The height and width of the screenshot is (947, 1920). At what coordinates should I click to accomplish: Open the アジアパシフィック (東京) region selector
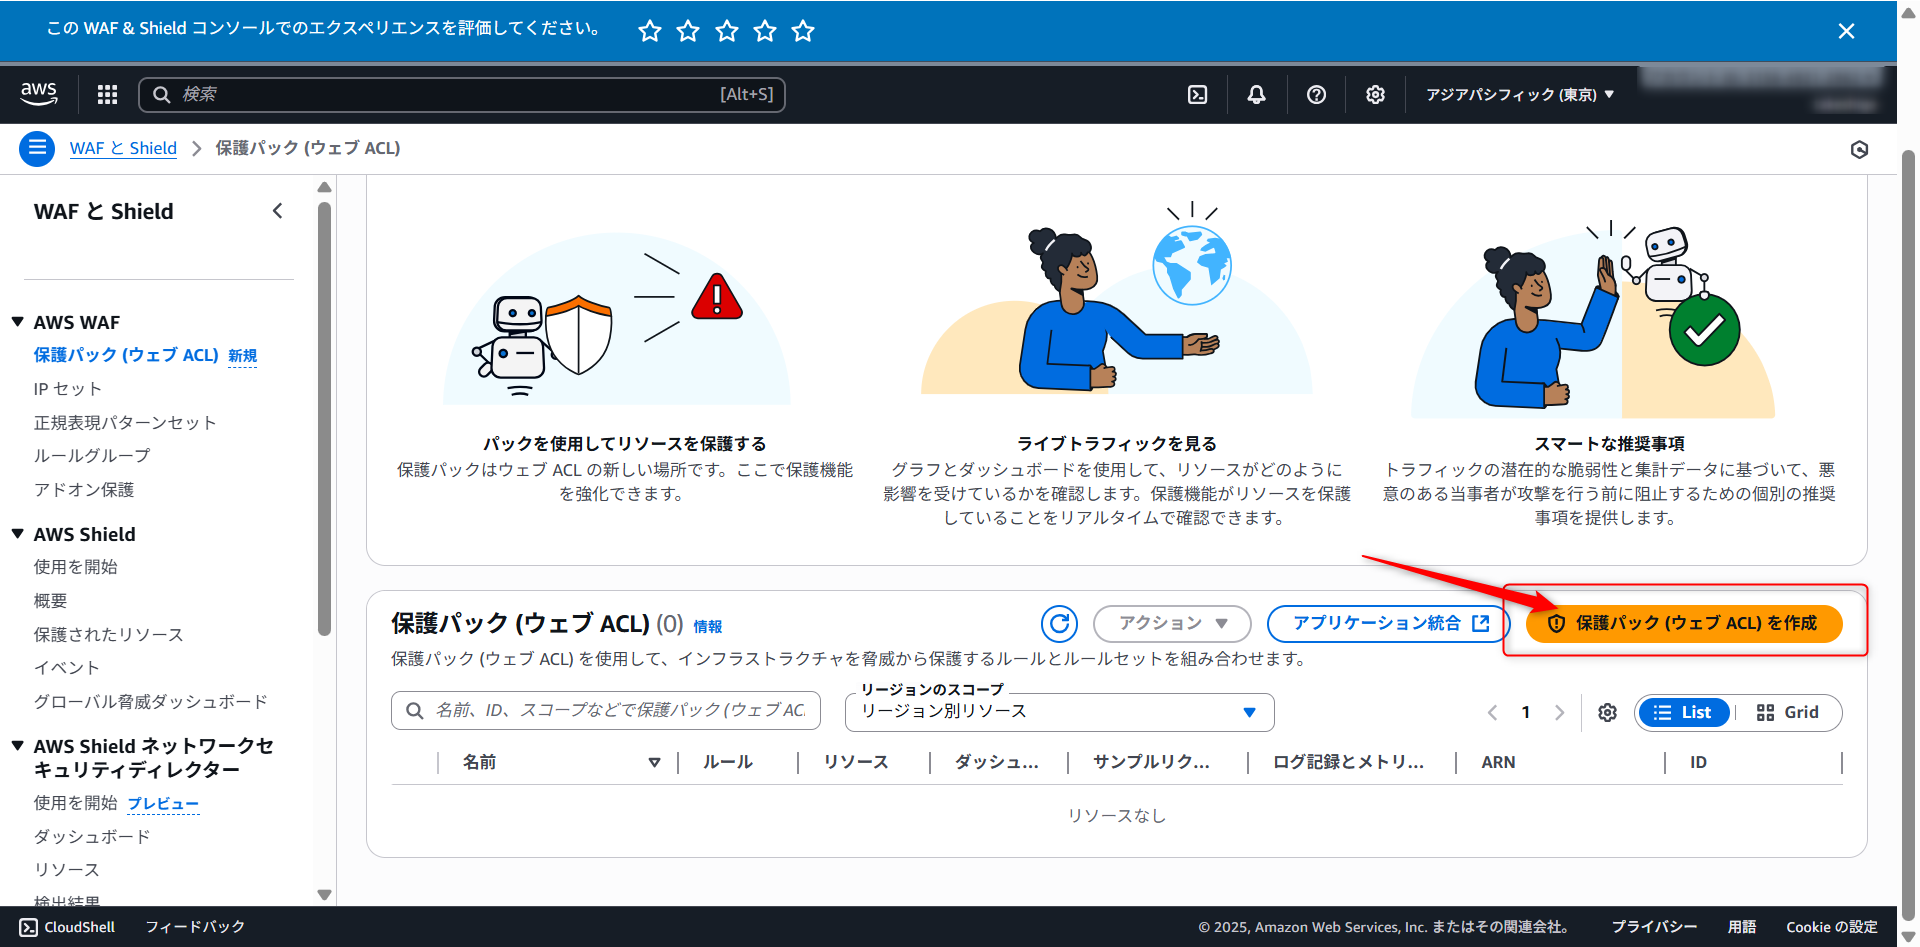pyautogui.click(x=1519, y=94)
